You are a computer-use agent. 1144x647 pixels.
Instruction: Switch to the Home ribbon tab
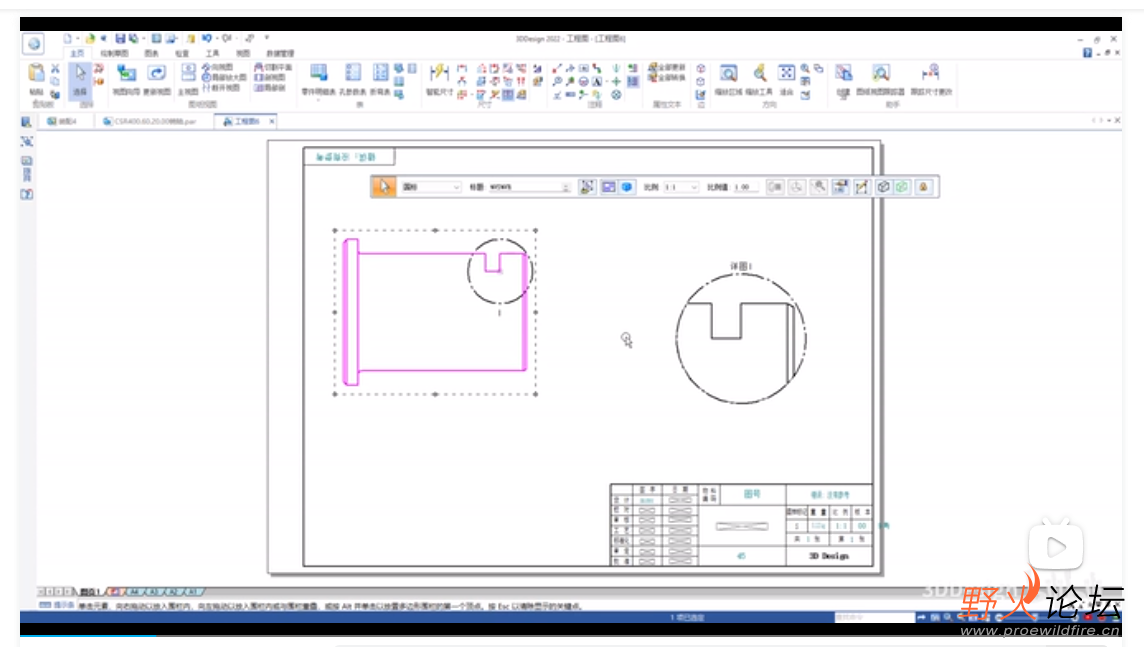coord(77,53)
